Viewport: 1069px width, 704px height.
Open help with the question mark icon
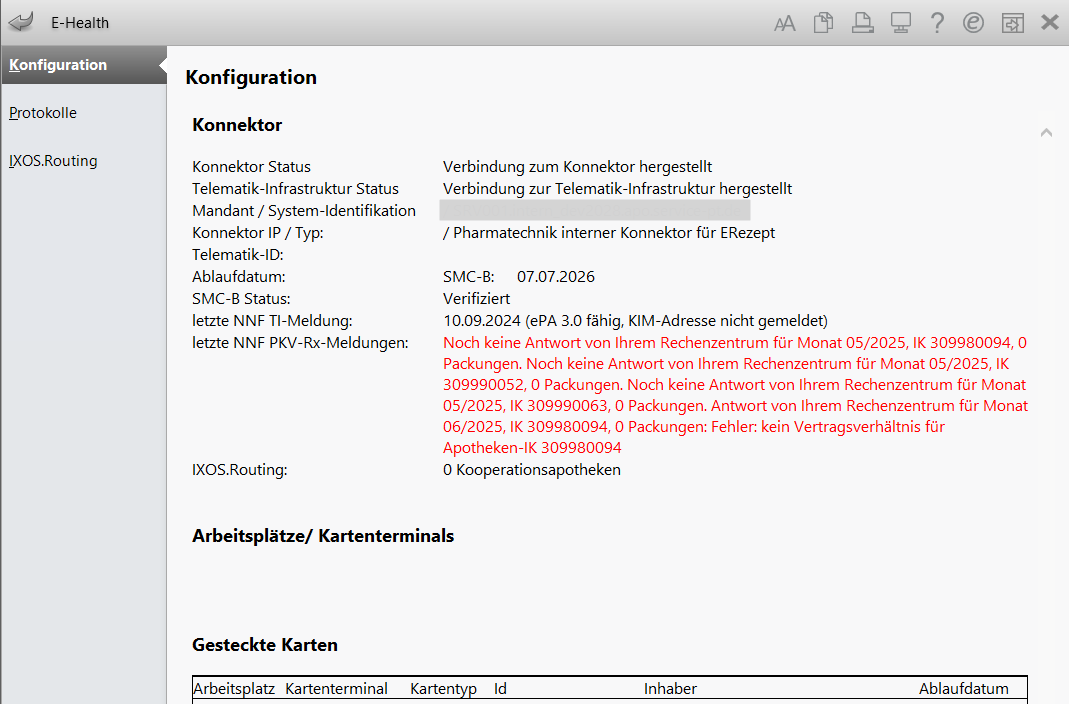tap(937, 23)
